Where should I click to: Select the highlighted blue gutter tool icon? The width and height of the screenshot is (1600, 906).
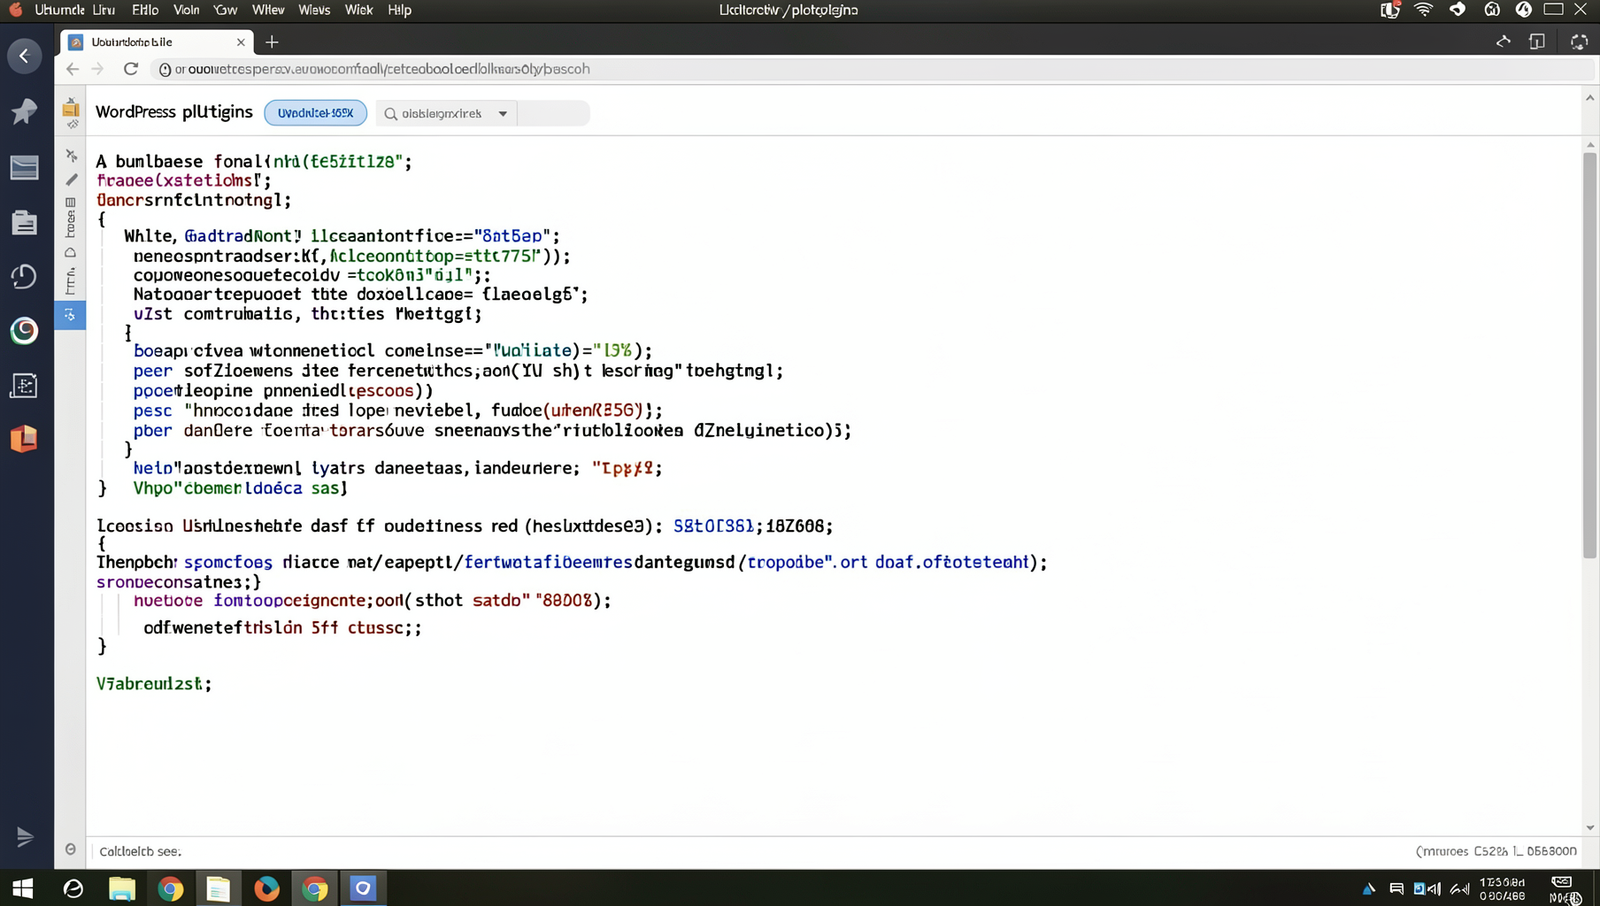click(x=70, y=315)
